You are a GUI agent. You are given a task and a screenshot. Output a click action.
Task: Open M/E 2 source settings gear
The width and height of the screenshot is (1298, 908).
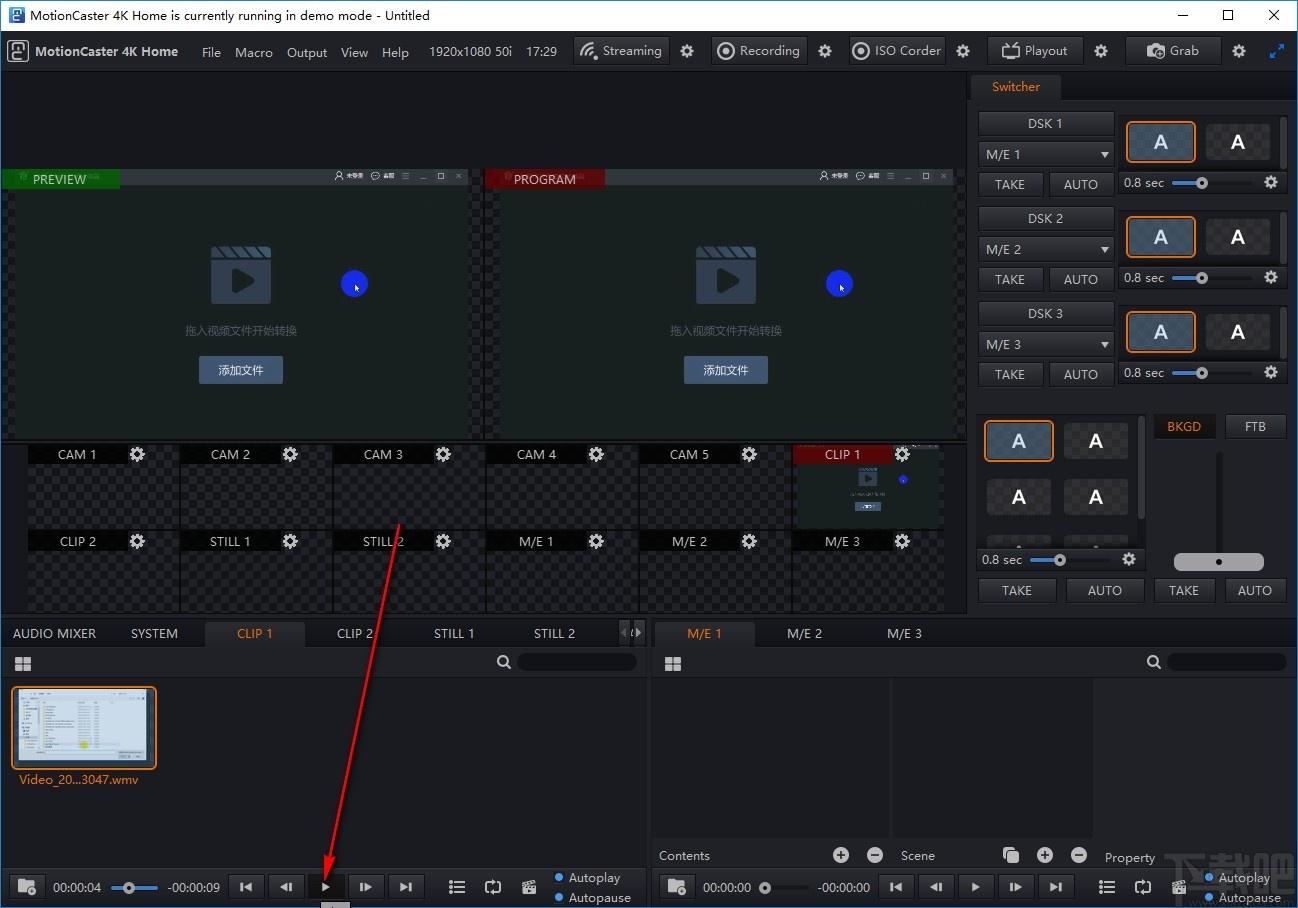(x=749, y=541)
